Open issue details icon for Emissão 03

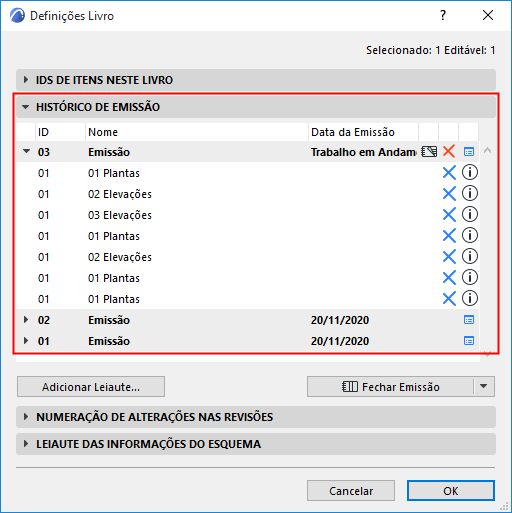click(x=469, y=152)
